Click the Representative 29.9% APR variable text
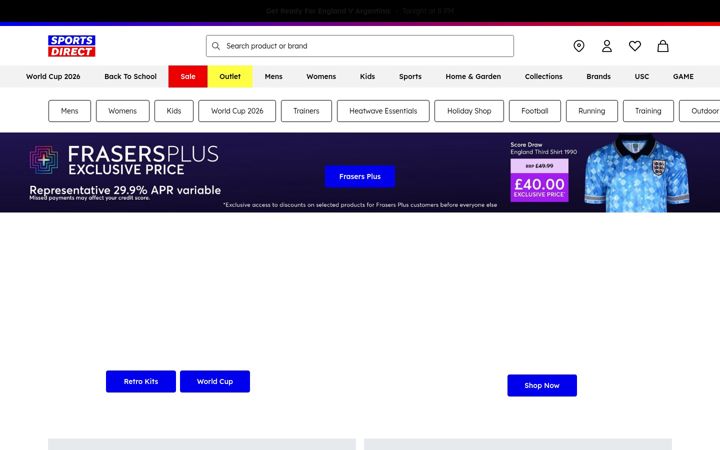 125,190
